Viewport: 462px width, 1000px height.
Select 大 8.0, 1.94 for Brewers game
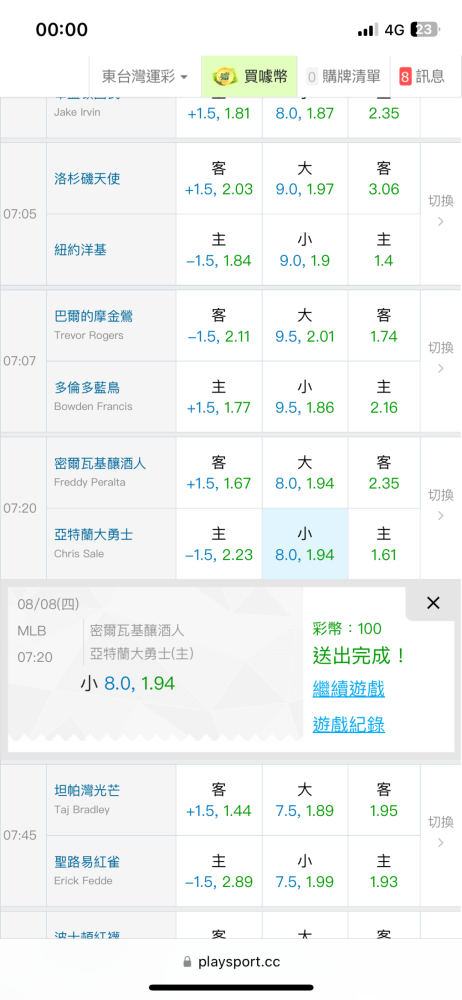(305, 473)
